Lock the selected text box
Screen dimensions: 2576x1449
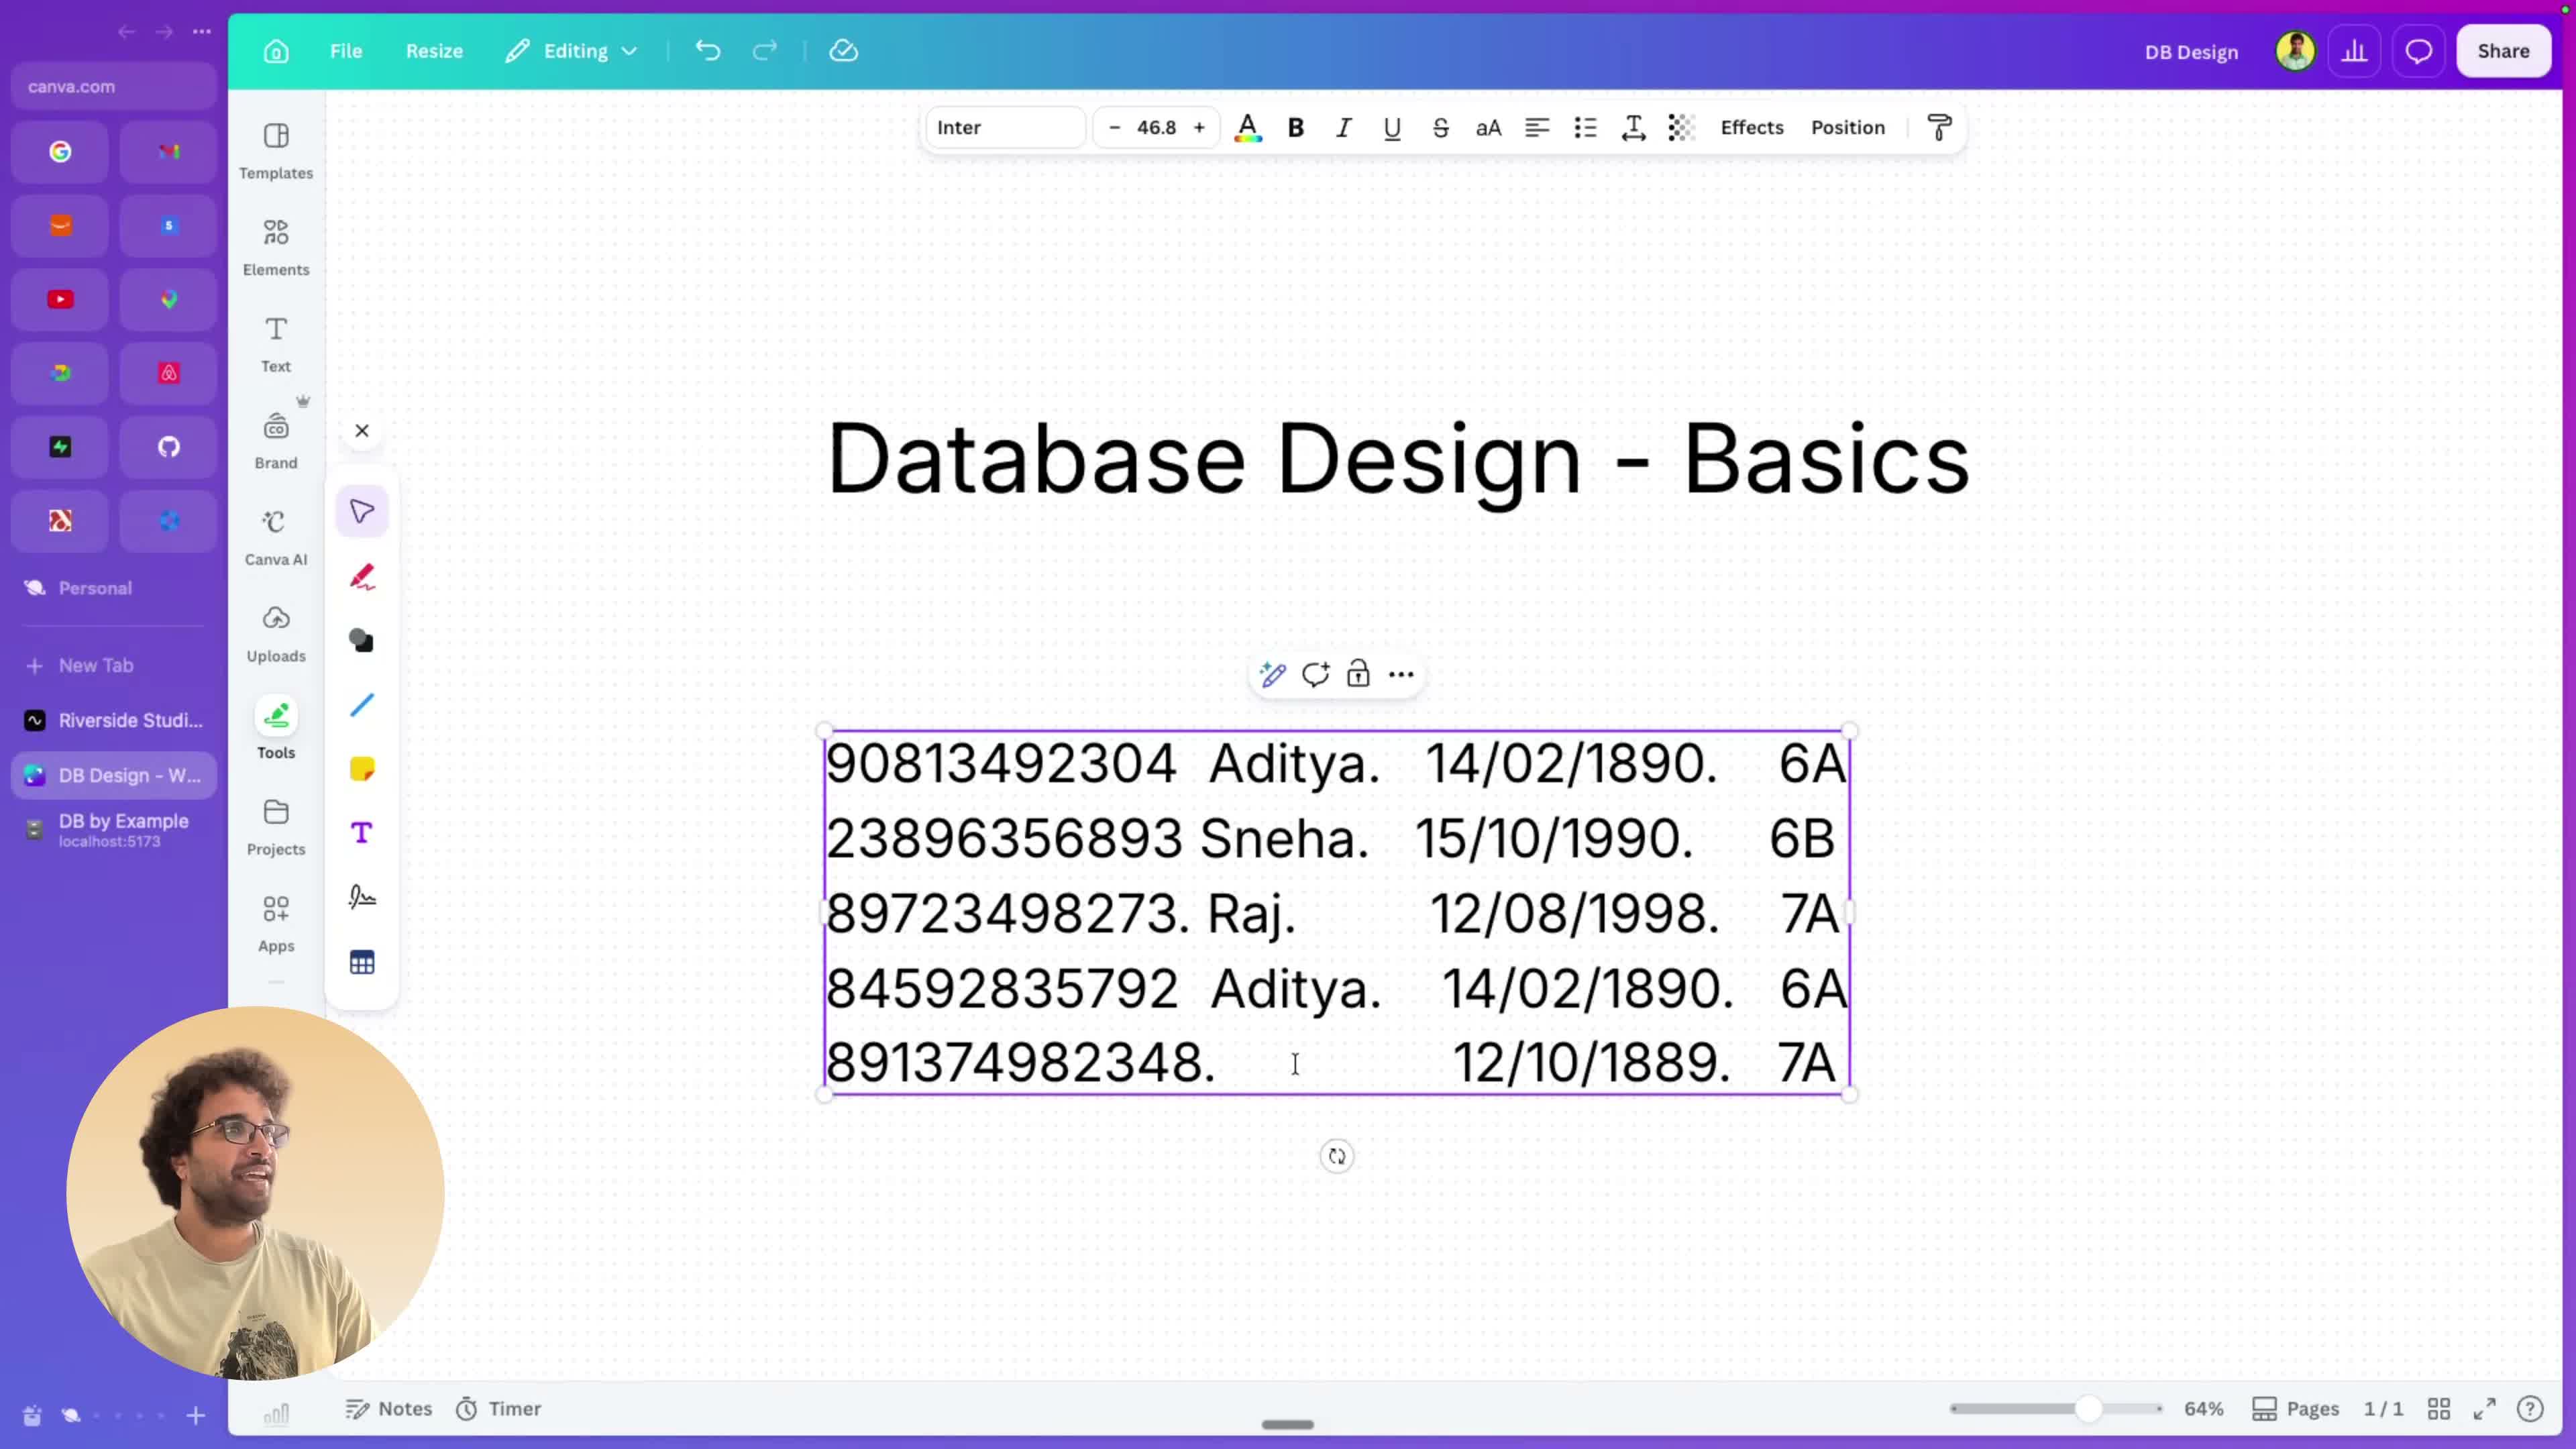(x=1358, y=674)
